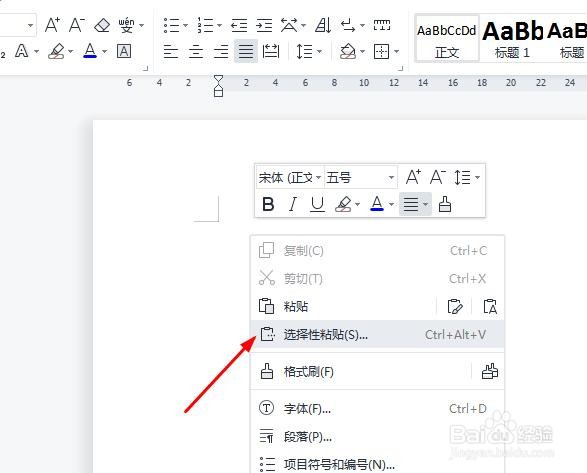Apply font color in mini toolbar
This screenshot has width=587, height=473.
coord(377,204)
